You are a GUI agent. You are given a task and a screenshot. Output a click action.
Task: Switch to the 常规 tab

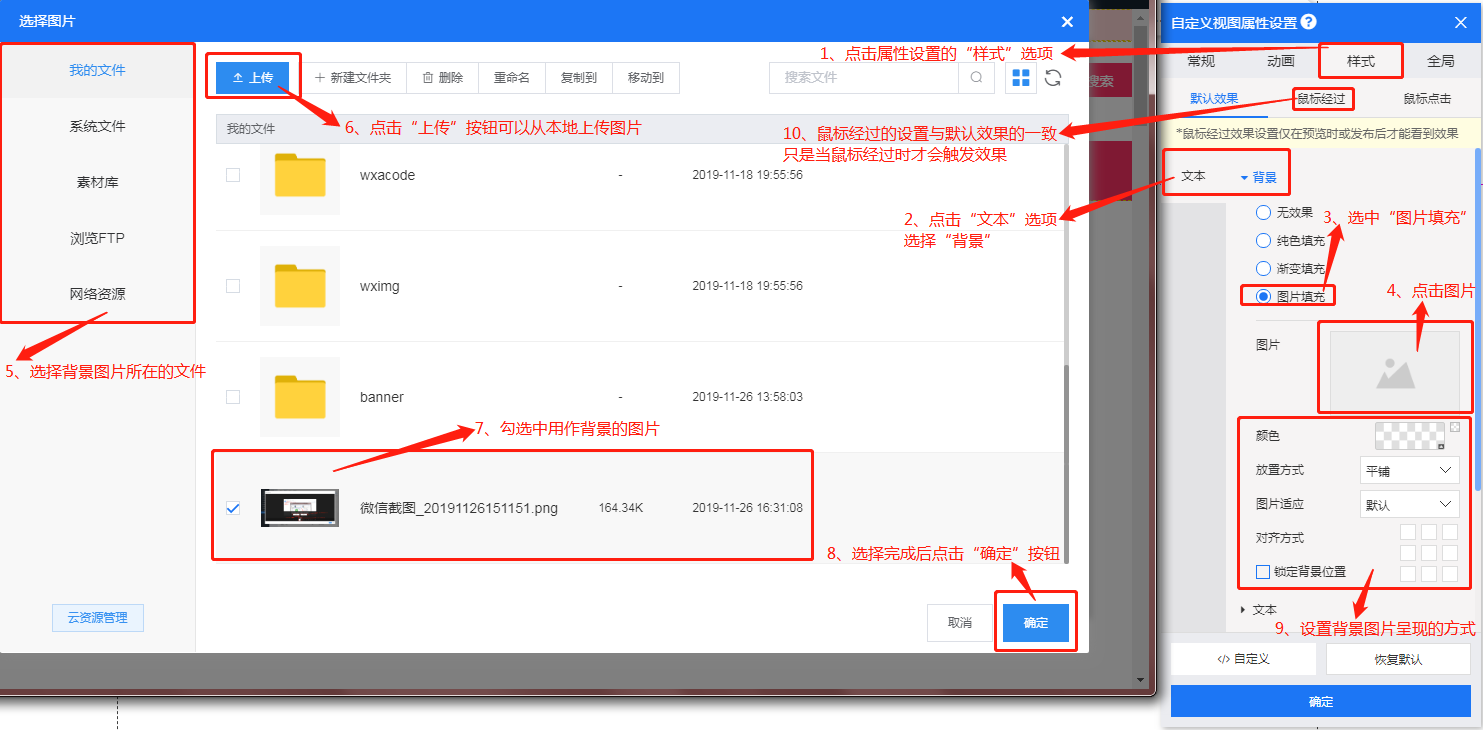1201,61
